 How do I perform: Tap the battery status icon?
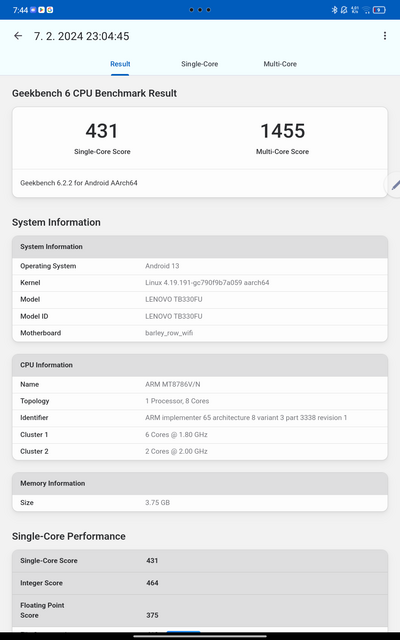point(379,10)
